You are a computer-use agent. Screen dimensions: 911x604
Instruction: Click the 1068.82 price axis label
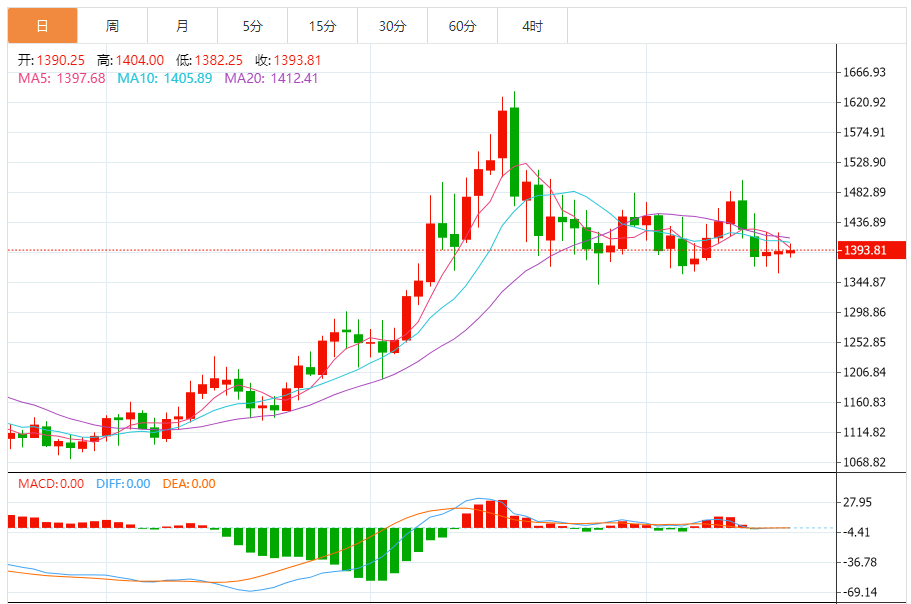tap(865, 462)
